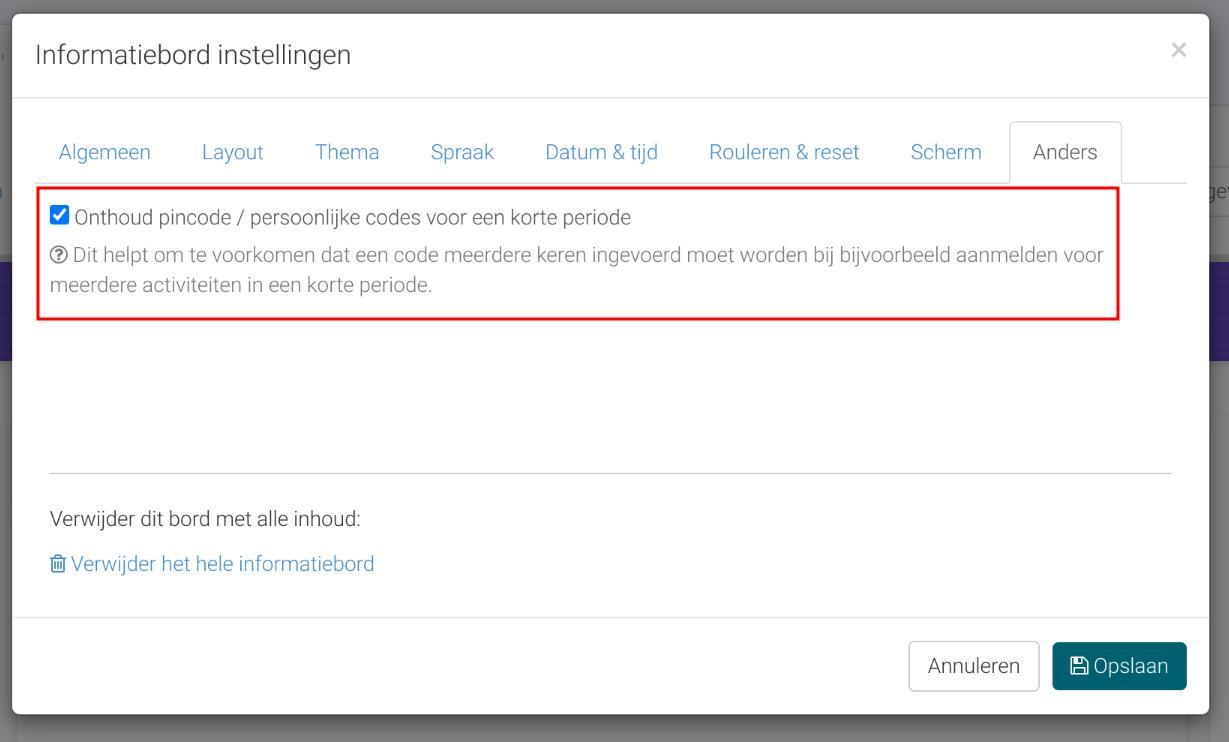
Task: Open the Layout tab
Action: (x=233, y=152)
